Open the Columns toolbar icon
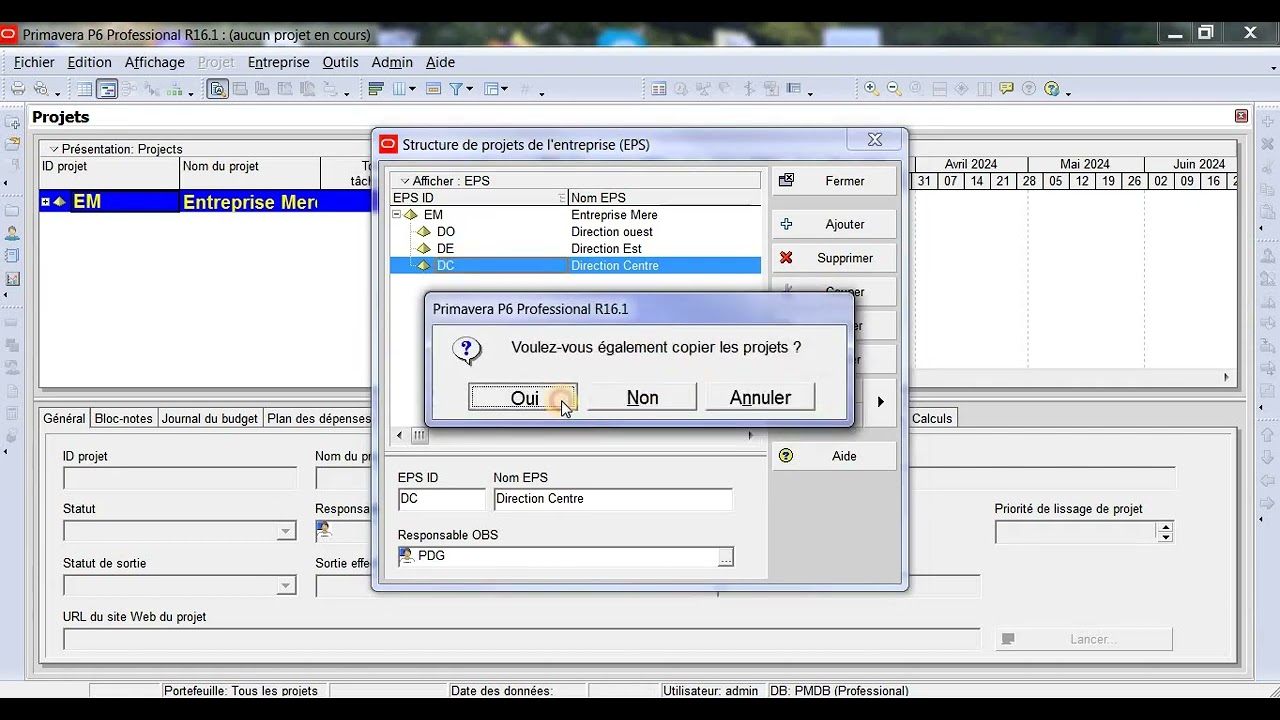Viewport: 1280px width, 720px height. (400, 89)
